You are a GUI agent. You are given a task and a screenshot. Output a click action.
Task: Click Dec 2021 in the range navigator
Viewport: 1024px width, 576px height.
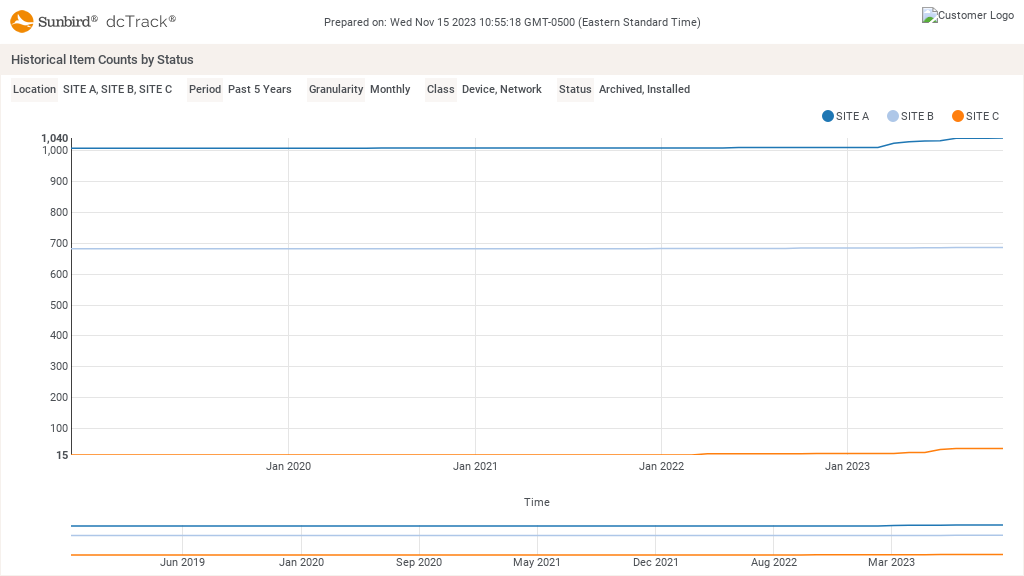point(655,562)
